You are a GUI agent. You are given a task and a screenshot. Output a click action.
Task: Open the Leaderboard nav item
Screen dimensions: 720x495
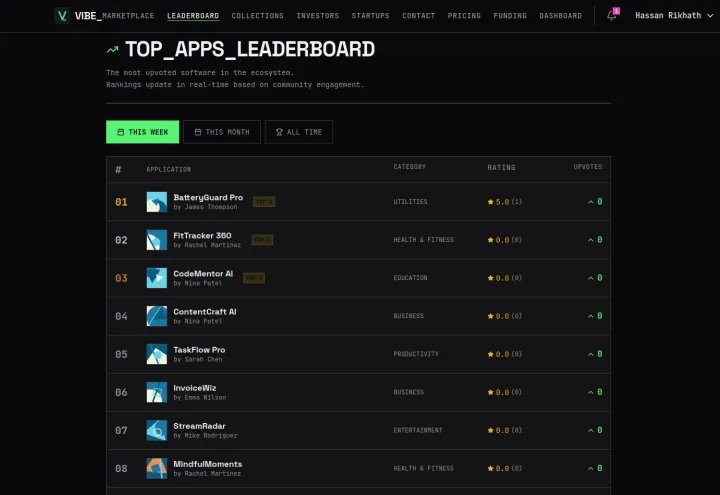(193, 16)
